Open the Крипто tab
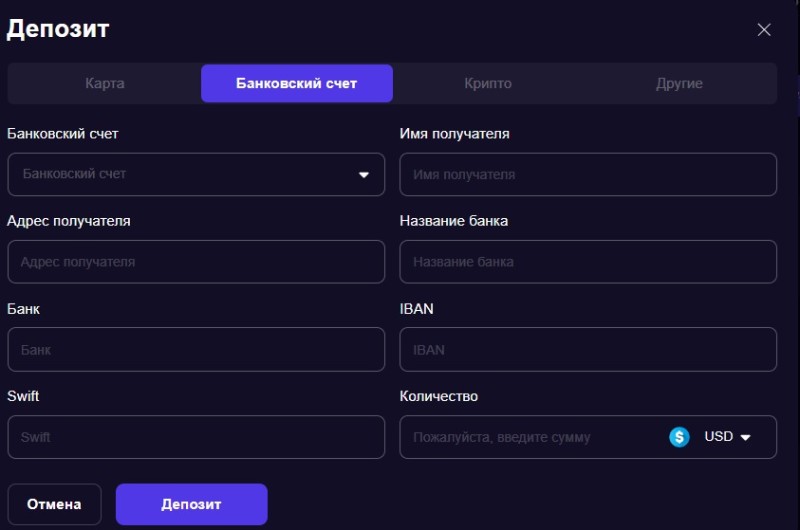 point(488,84)
